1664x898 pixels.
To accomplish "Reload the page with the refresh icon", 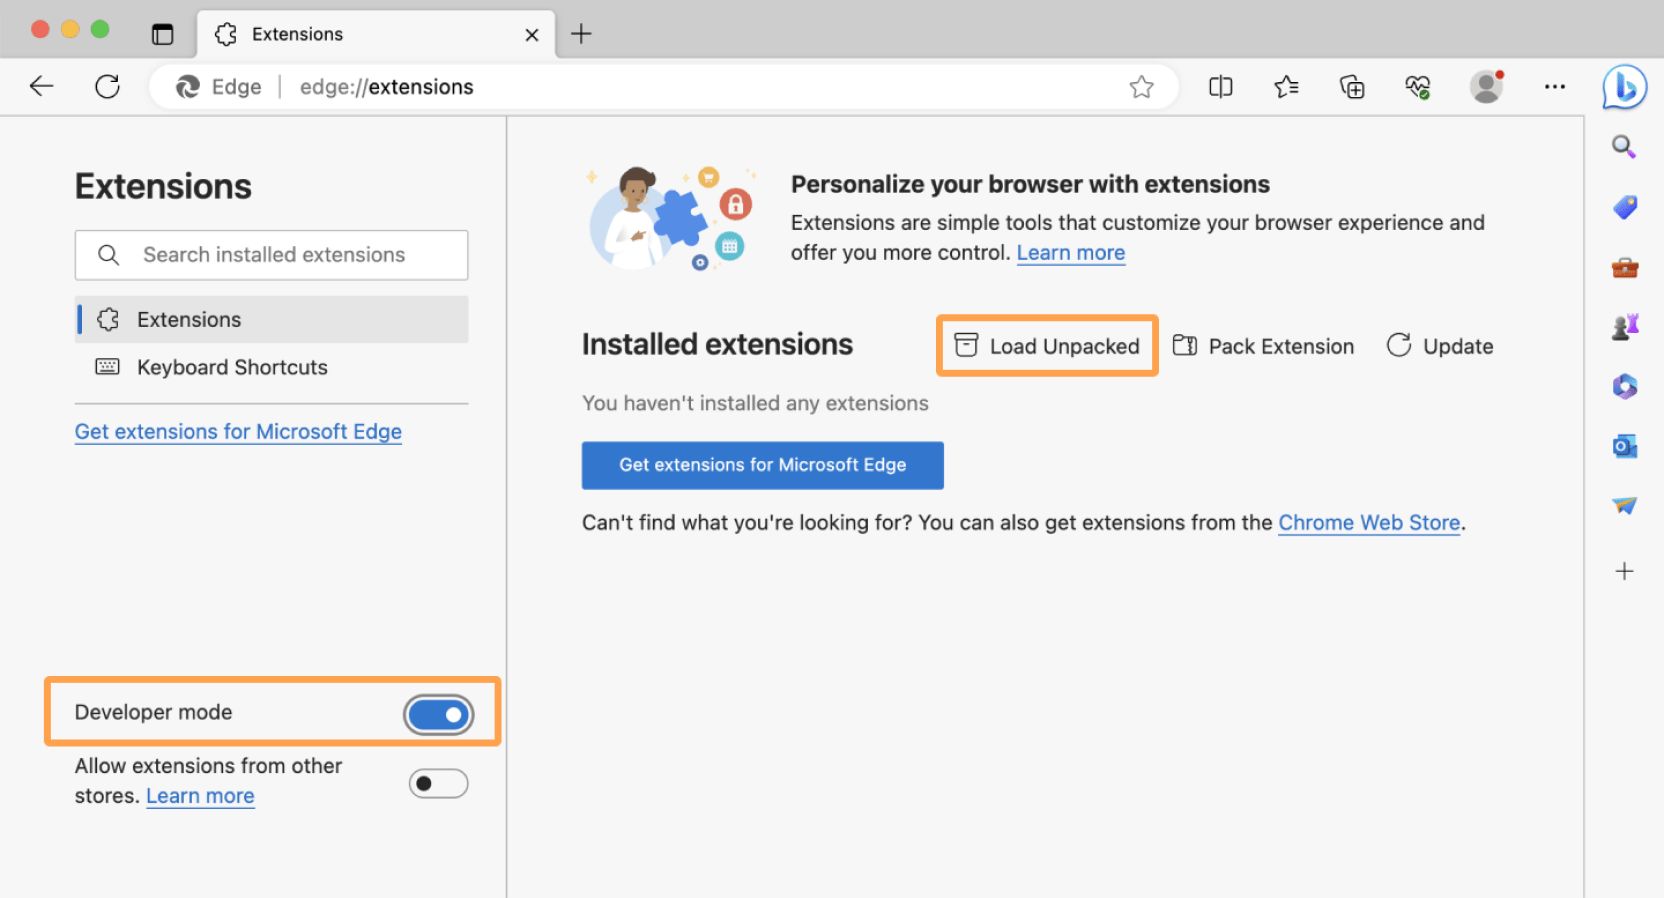I will point(107,86).
